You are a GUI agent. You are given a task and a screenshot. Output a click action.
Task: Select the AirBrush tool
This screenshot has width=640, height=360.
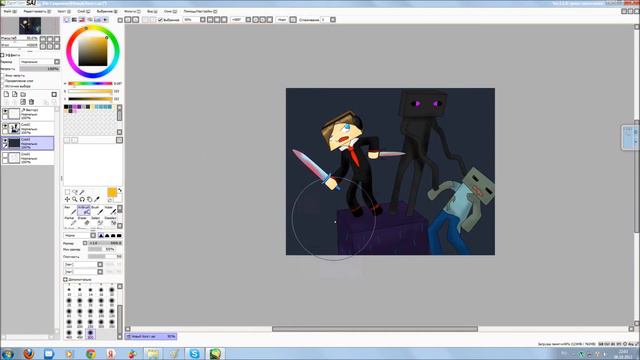tap(84, 210)
